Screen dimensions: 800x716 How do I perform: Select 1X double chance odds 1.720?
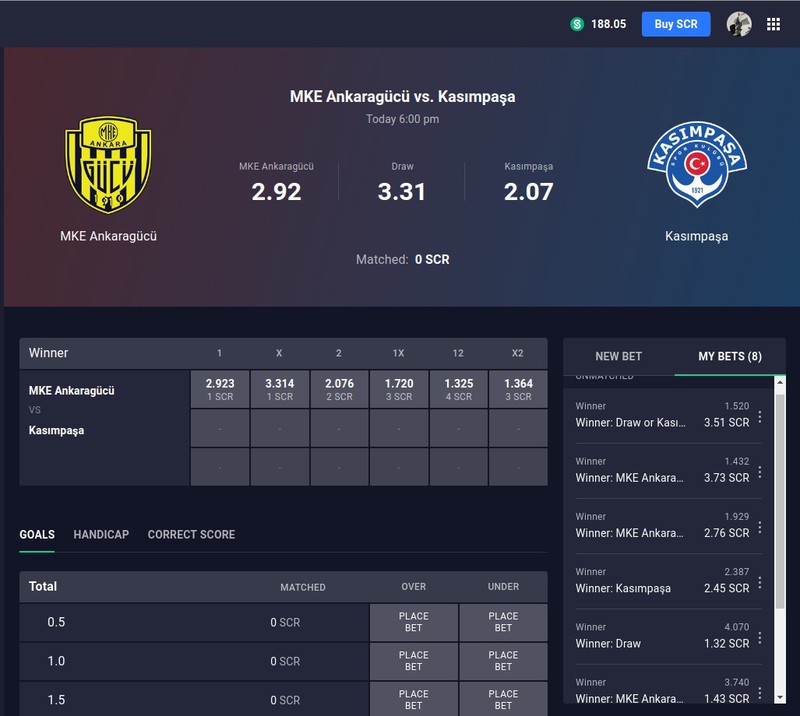tap(399, 389)
